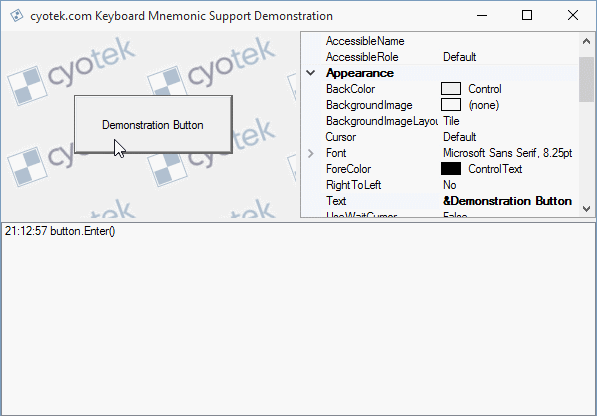Expand the Font property
The height and width of the screenshot is (416, 597).
(311, 153)
